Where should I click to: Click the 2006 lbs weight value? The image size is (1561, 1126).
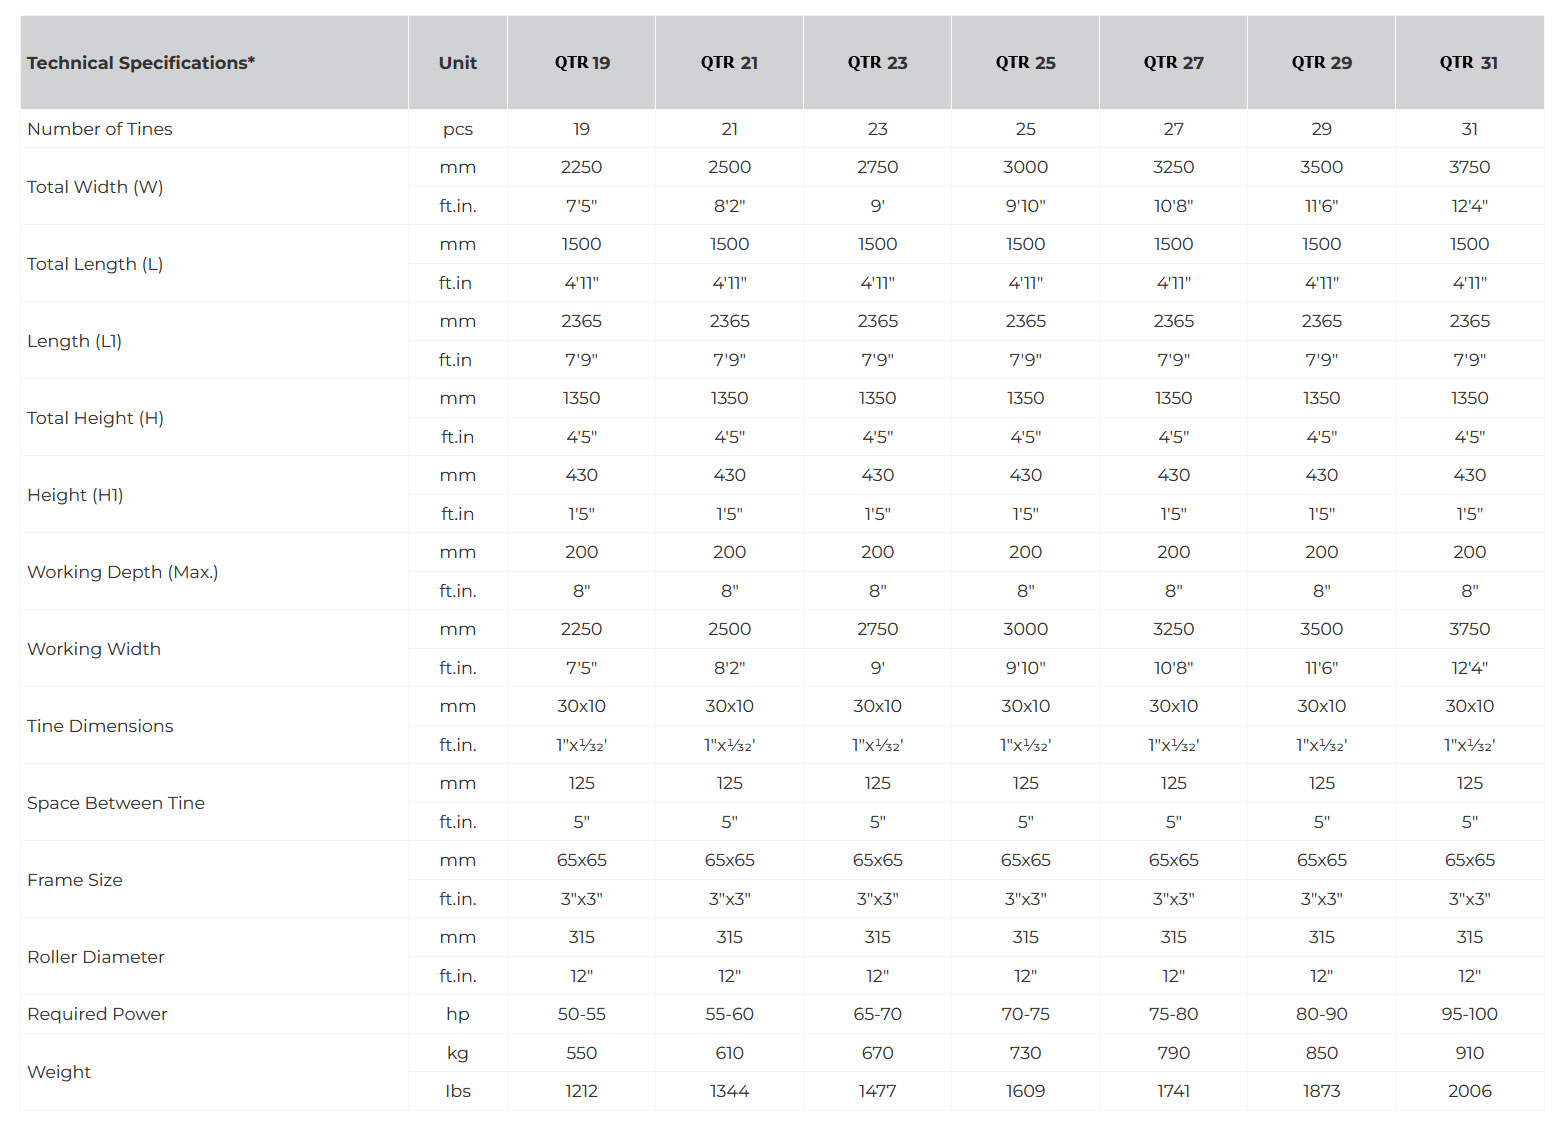click(x=1469, y=1091)
